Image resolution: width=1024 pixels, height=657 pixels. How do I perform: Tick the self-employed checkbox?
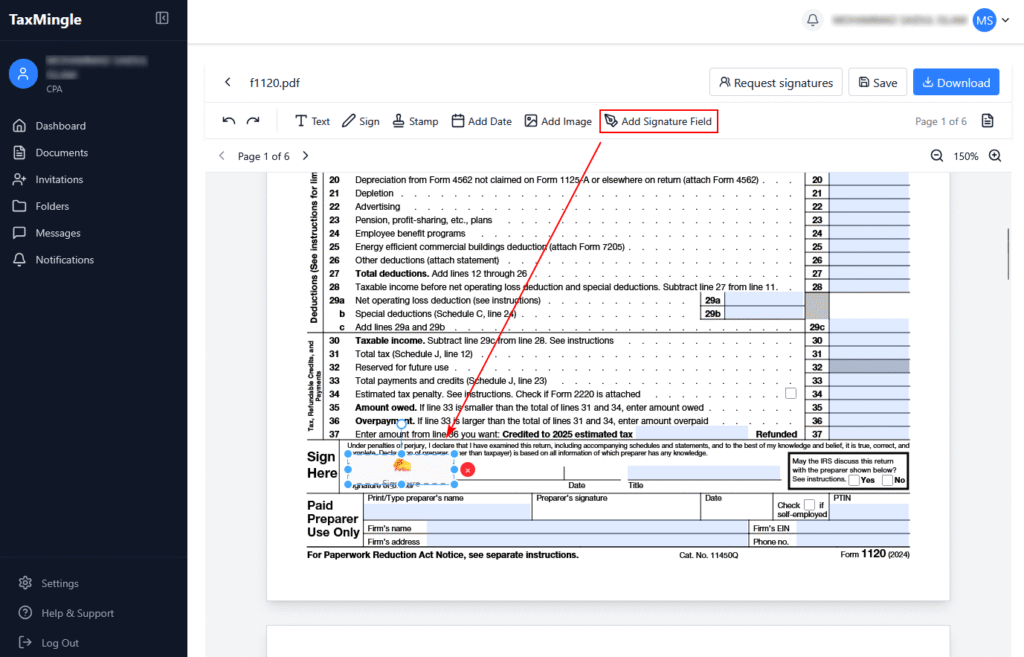(x=809, y=505)
